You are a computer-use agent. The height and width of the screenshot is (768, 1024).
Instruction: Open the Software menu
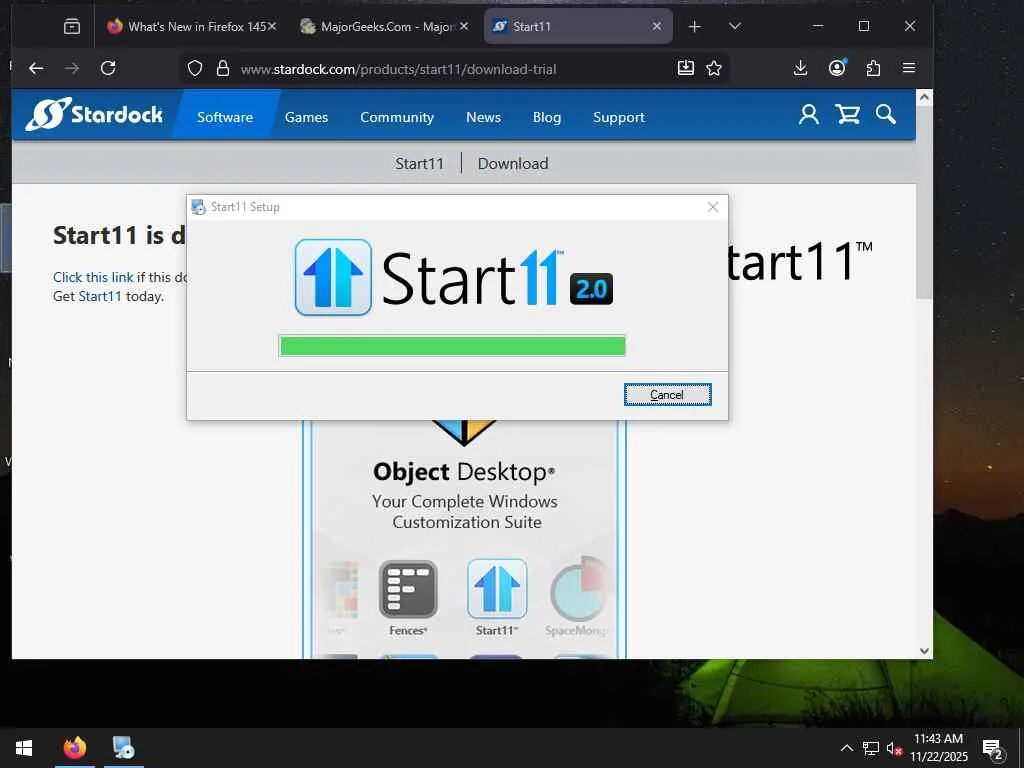tap(225, 117)
